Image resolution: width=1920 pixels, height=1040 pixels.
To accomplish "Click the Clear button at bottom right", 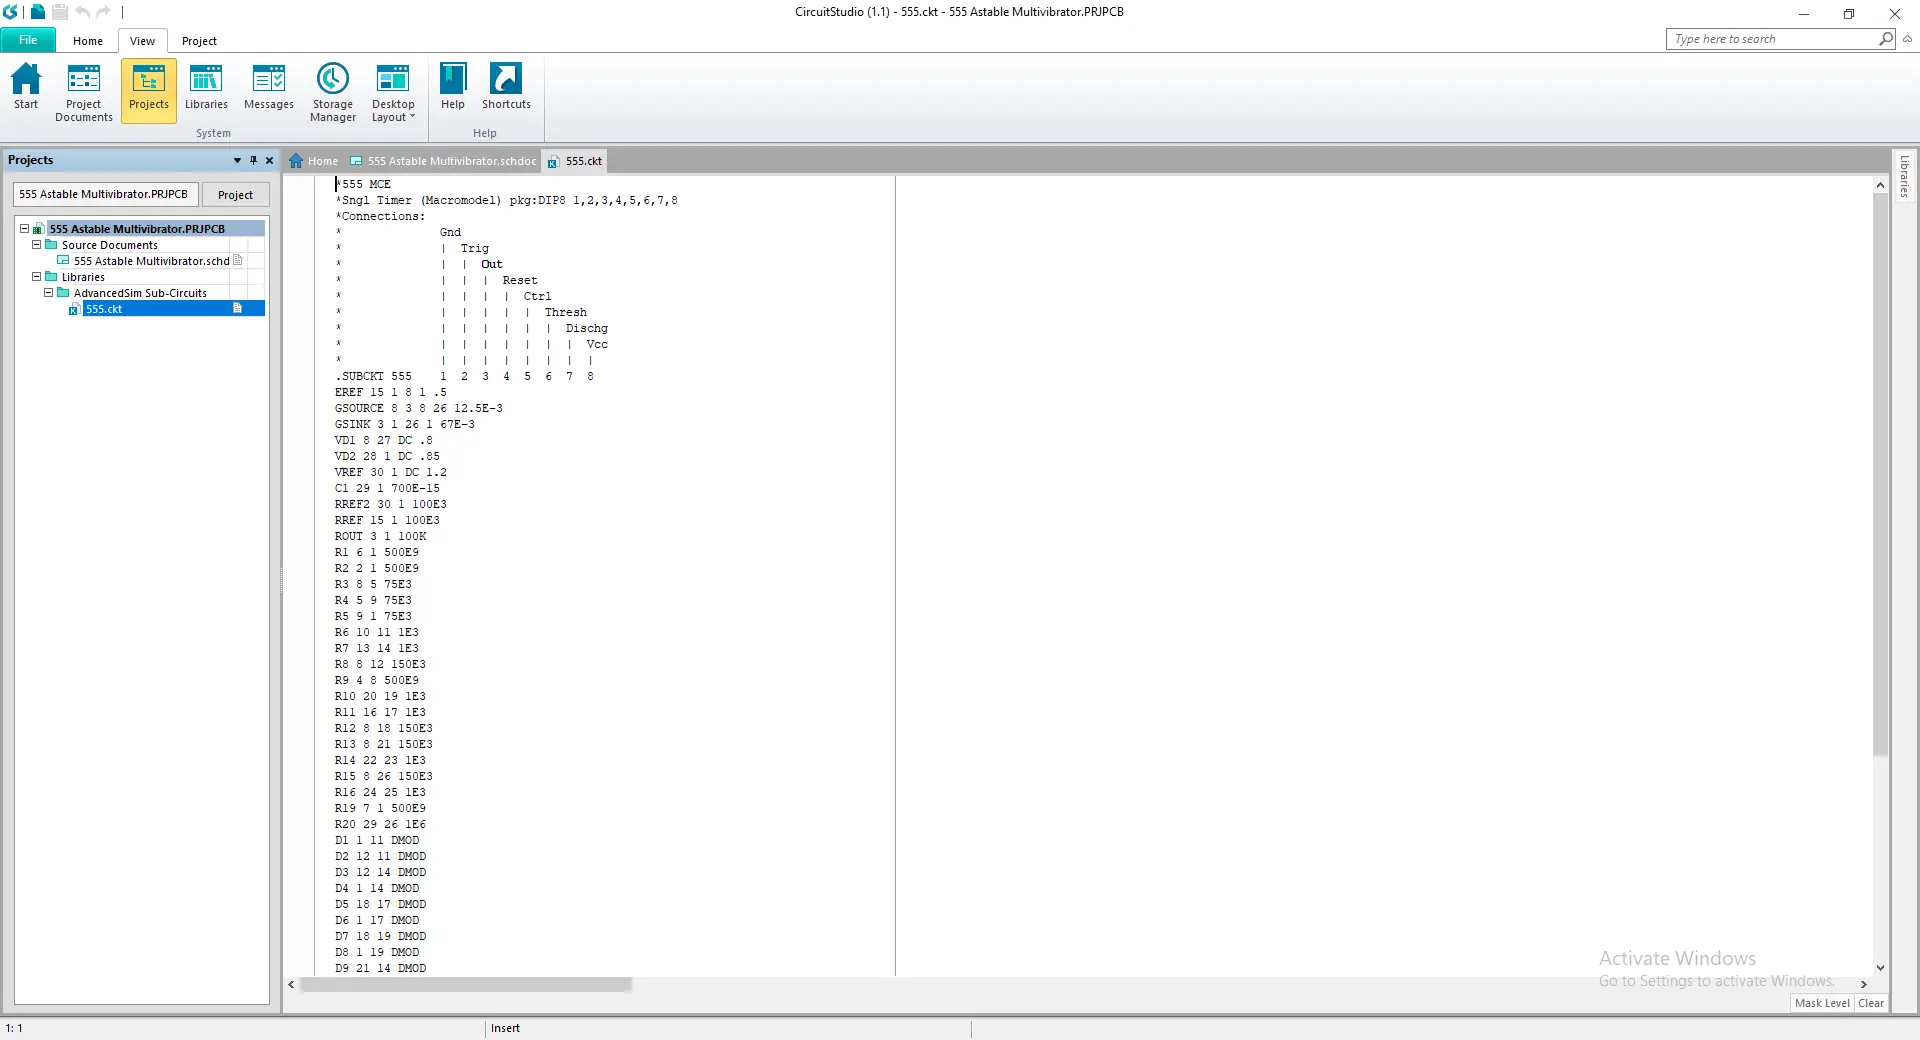I will click(1871, 1003).
